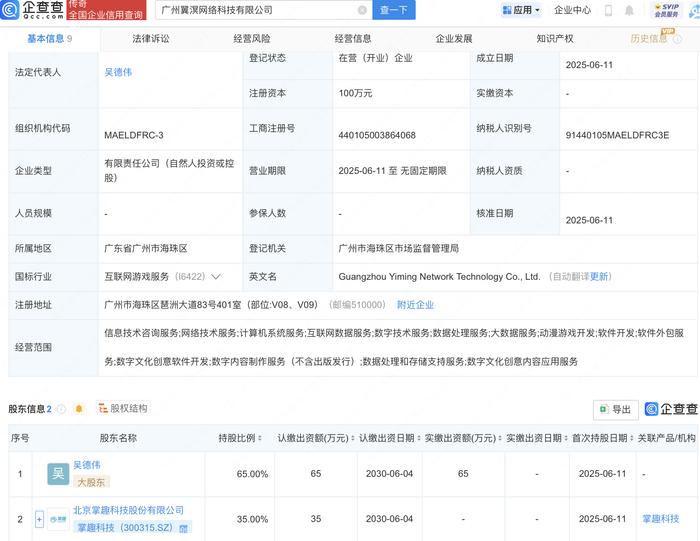Open 掌趣科技 related product link
The width and height of the screenshot is (700, 541).
point(661,519)
